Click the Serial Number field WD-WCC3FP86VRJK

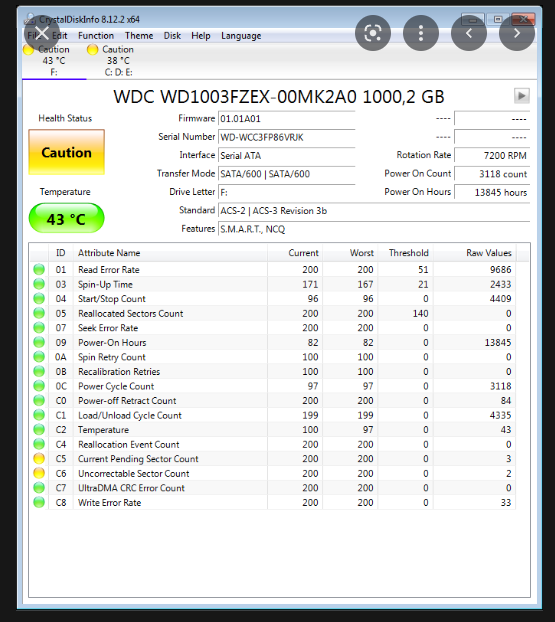click(x=286, y=137)
